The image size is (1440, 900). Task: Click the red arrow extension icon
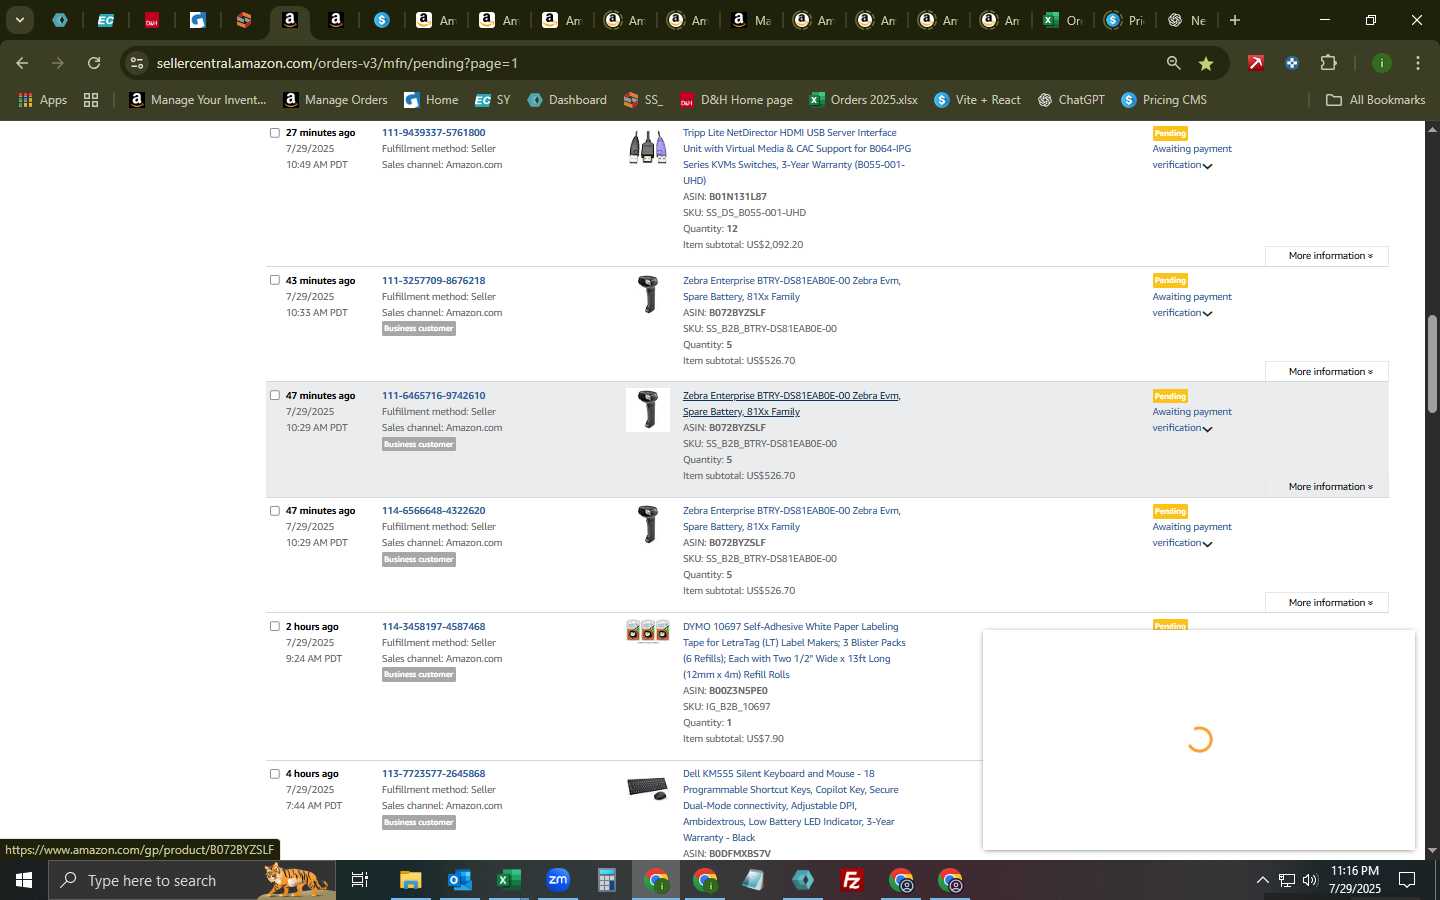click(x=1255, y=63)
